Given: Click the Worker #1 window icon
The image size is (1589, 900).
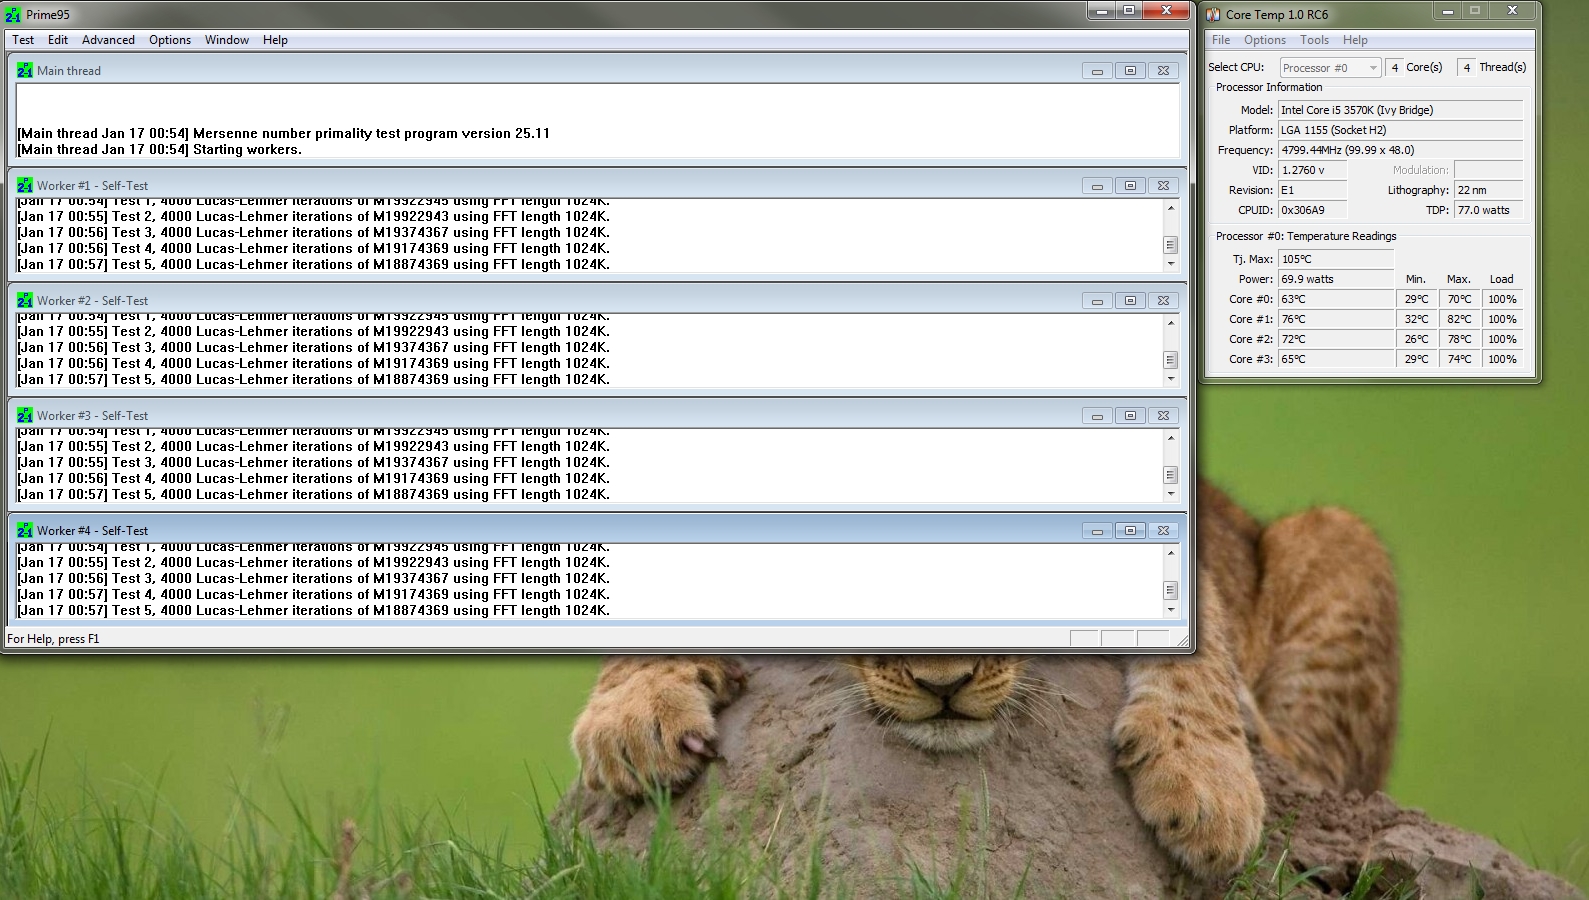Looking at the screenshot, I should (24, 186).
